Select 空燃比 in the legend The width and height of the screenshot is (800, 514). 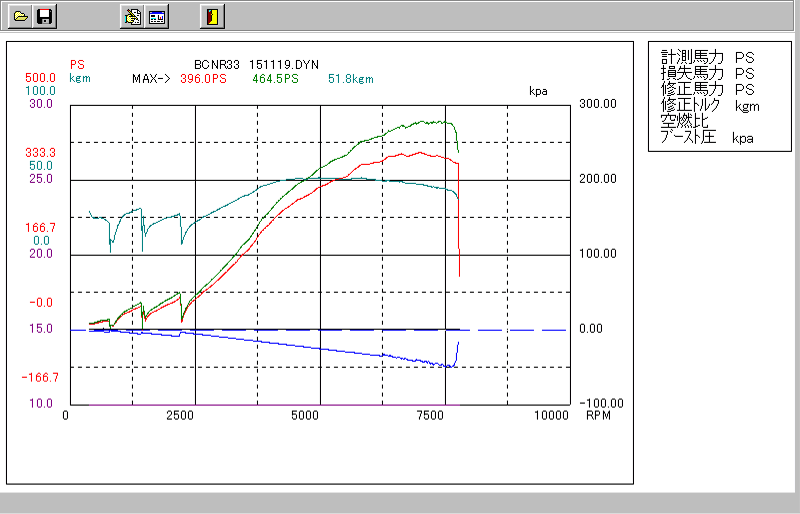pos(682,121)
